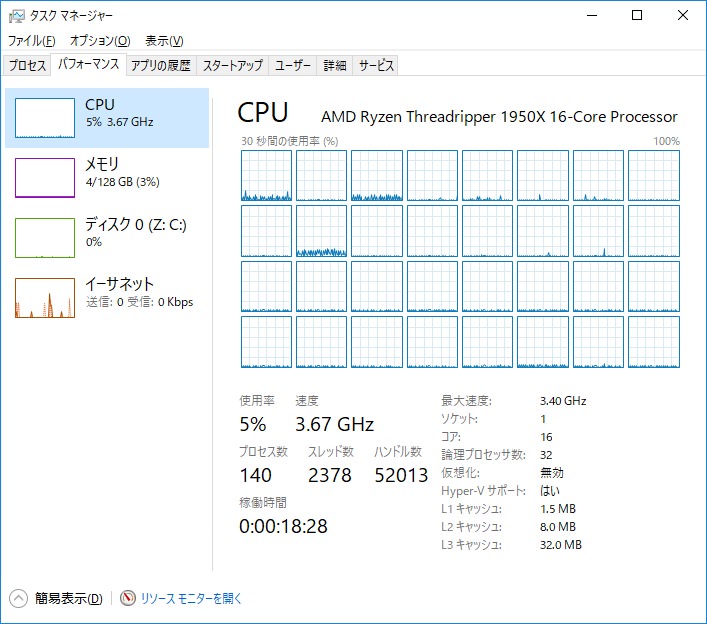Viewport: 707px width, 624px height.
Task: Click the bottom-right logical processor graph
Action: click(654, 342)
